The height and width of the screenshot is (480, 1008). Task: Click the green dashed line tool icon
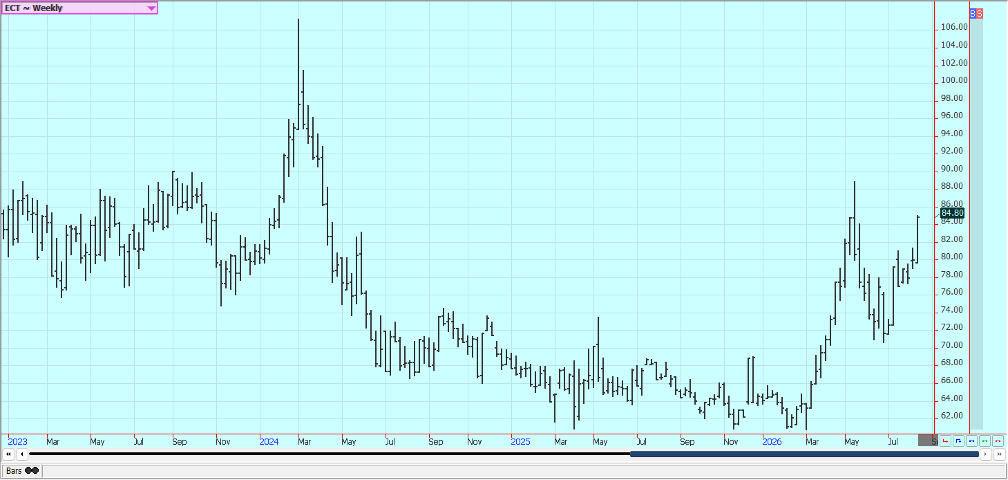(984, 441)
